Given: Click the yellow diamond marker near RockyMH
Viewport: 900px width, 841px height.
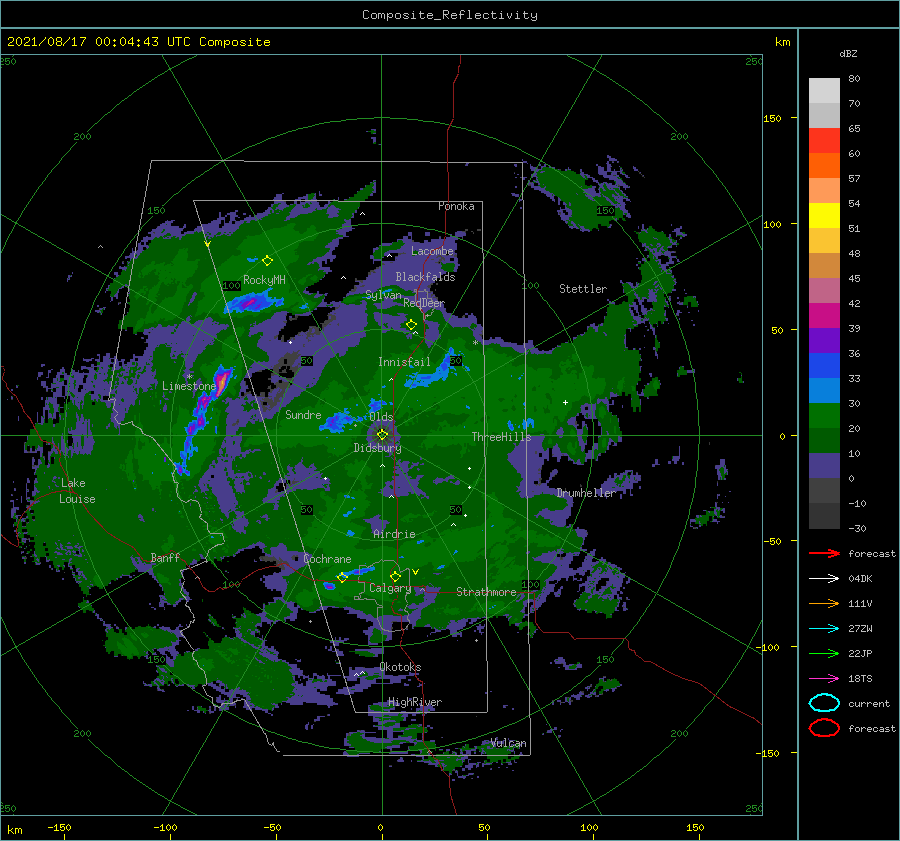Looking at the screenshot, I should (267, 261).
